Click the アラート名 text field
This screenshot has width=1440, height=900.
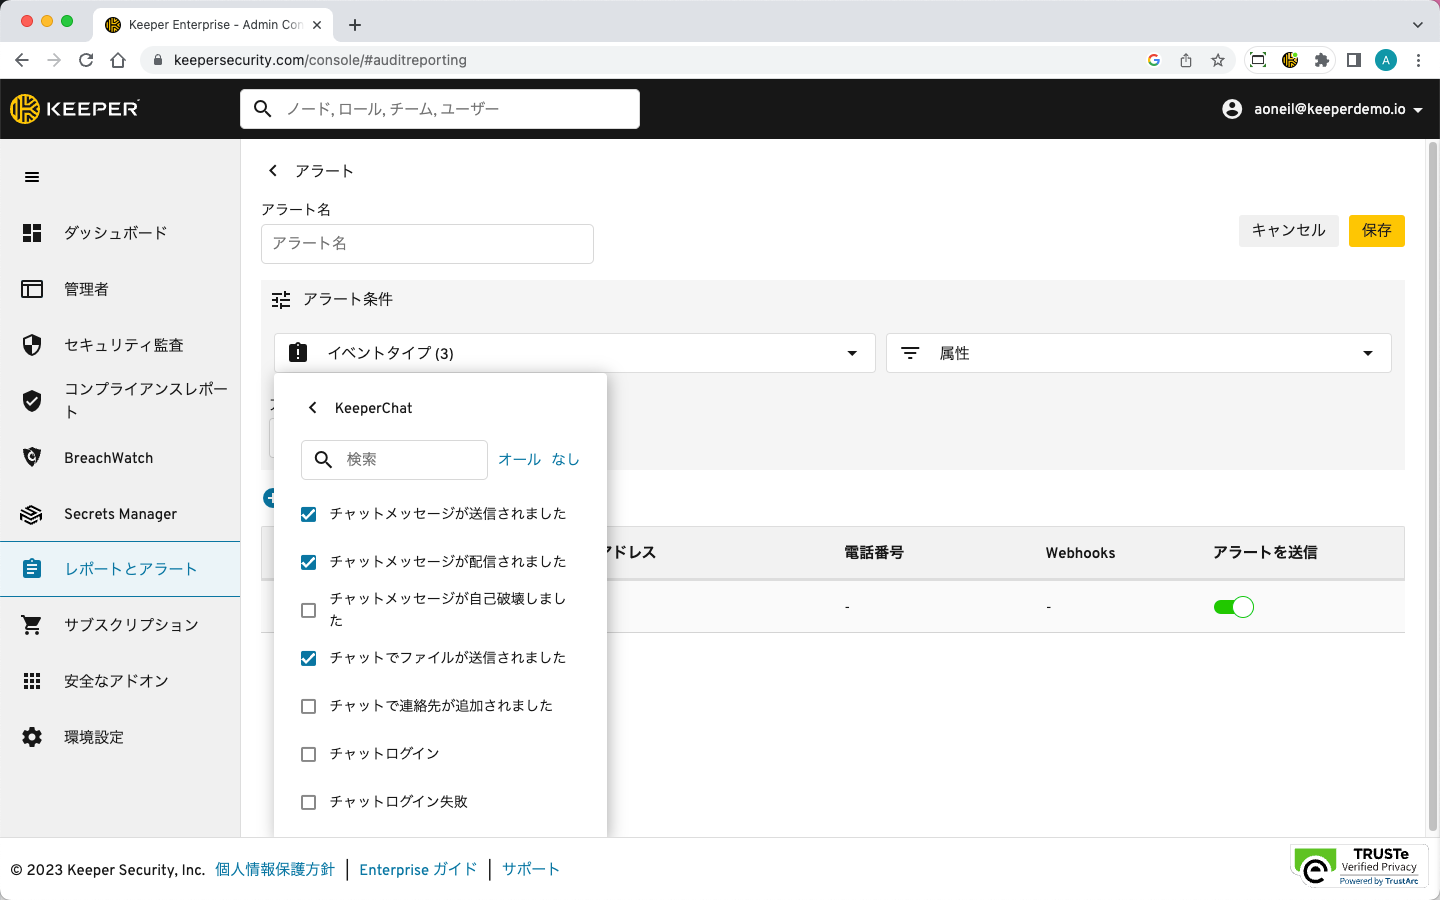click(427, 244)
